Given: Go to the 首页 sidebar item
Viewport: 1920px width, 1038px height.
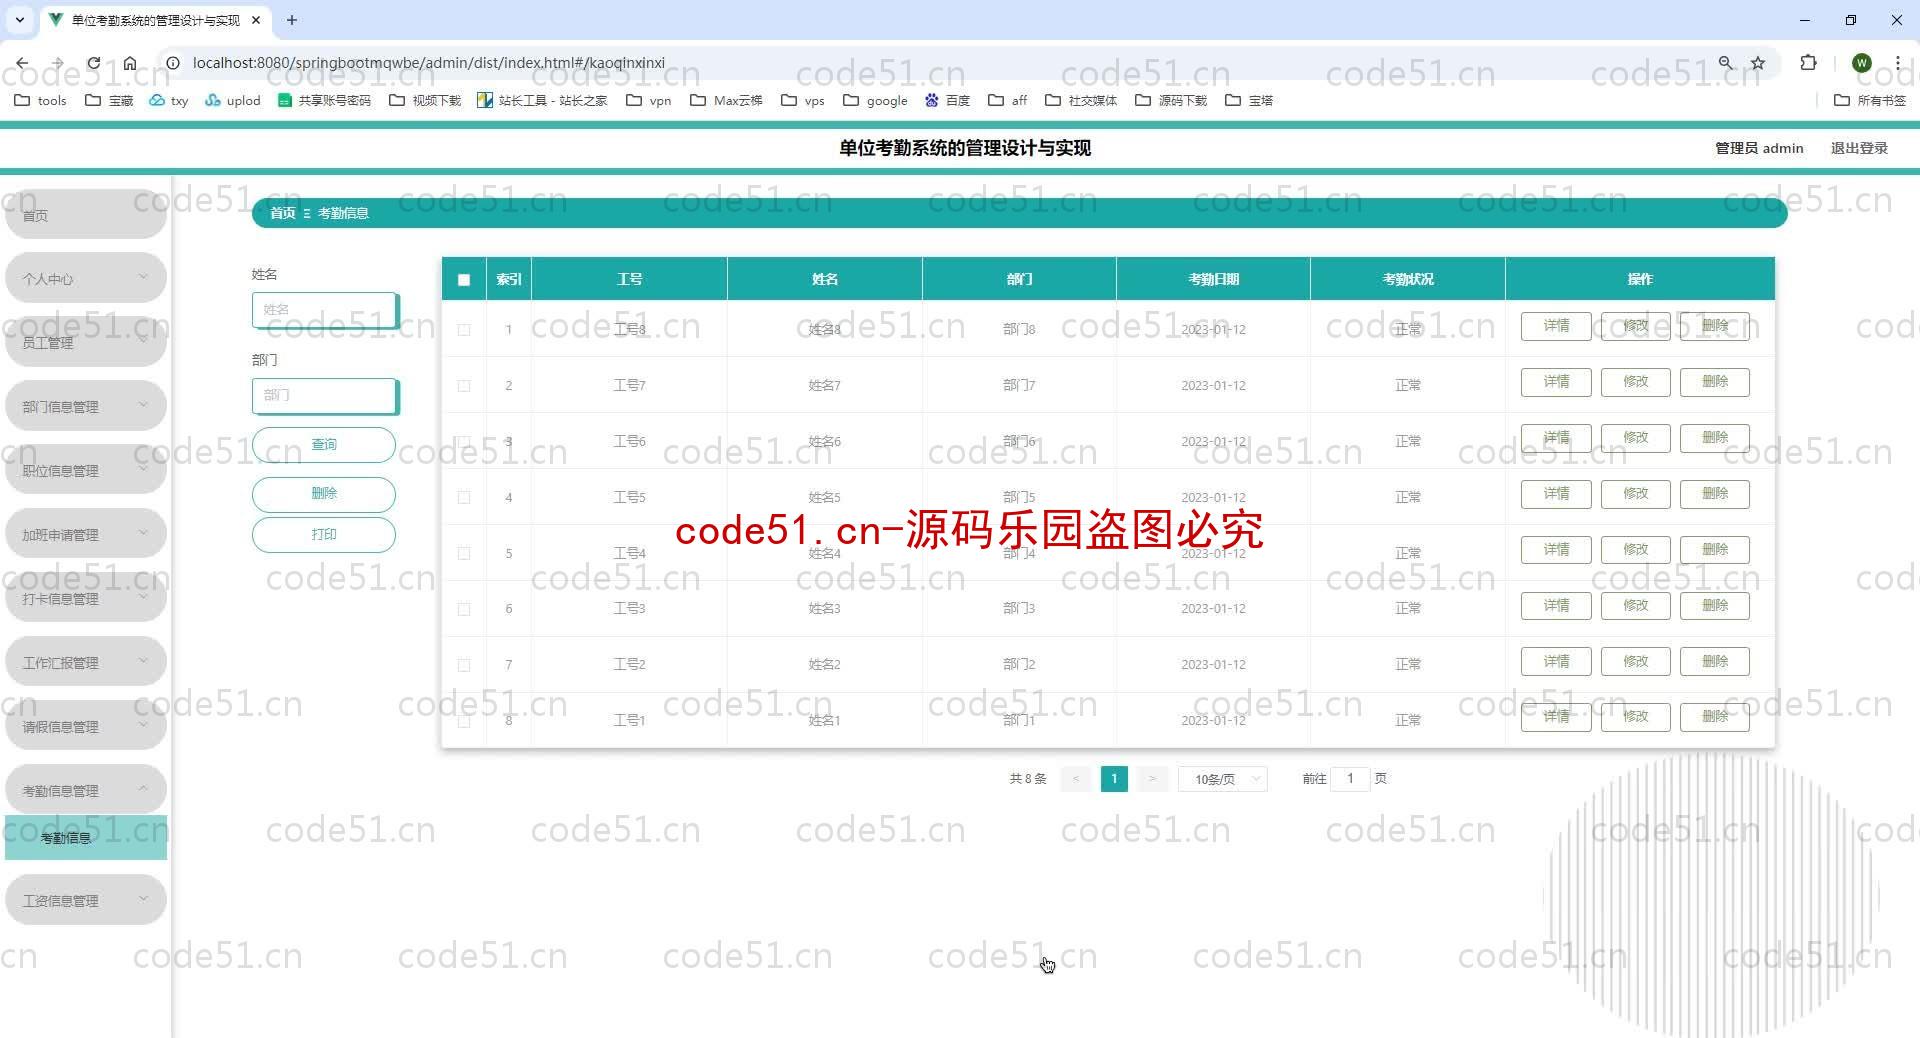Looking at the screenshot, I should [x=86, y=214].
